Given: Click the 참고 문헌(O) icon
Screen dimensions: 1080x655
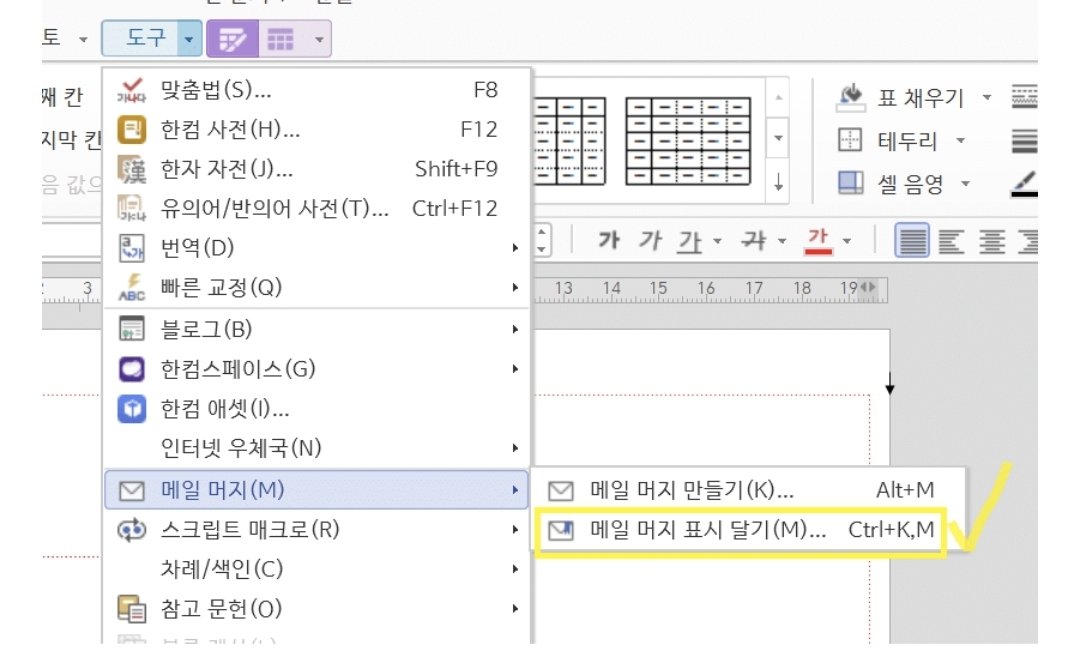Looking at the screenshot, I should (132, 609).
